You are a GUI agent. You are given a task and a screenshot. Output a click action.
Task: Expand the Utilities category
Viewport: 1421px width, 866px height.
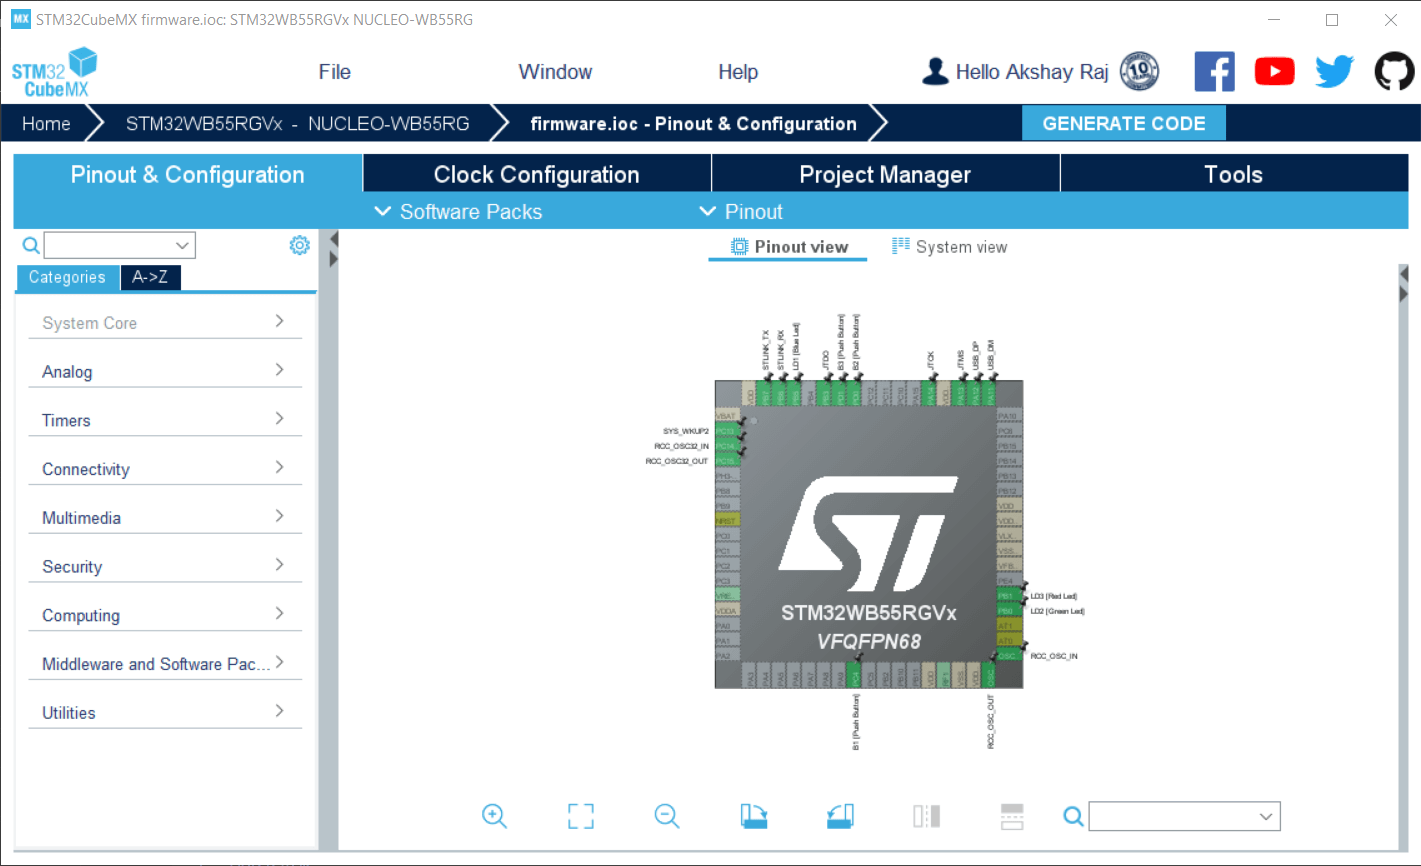pos(165,712)
